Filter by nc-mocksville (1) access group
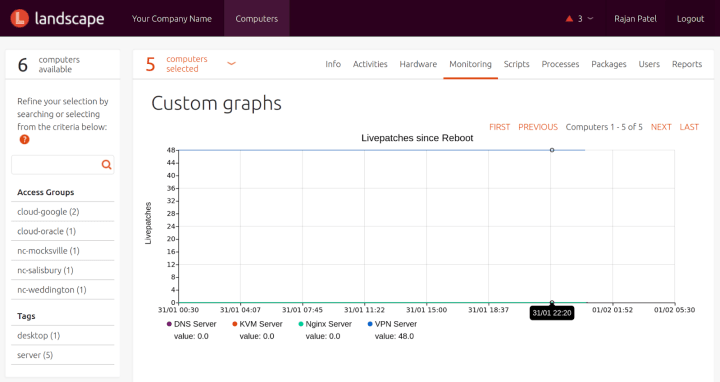The width and height of the screenshot is (720, 382). point(48,251)
